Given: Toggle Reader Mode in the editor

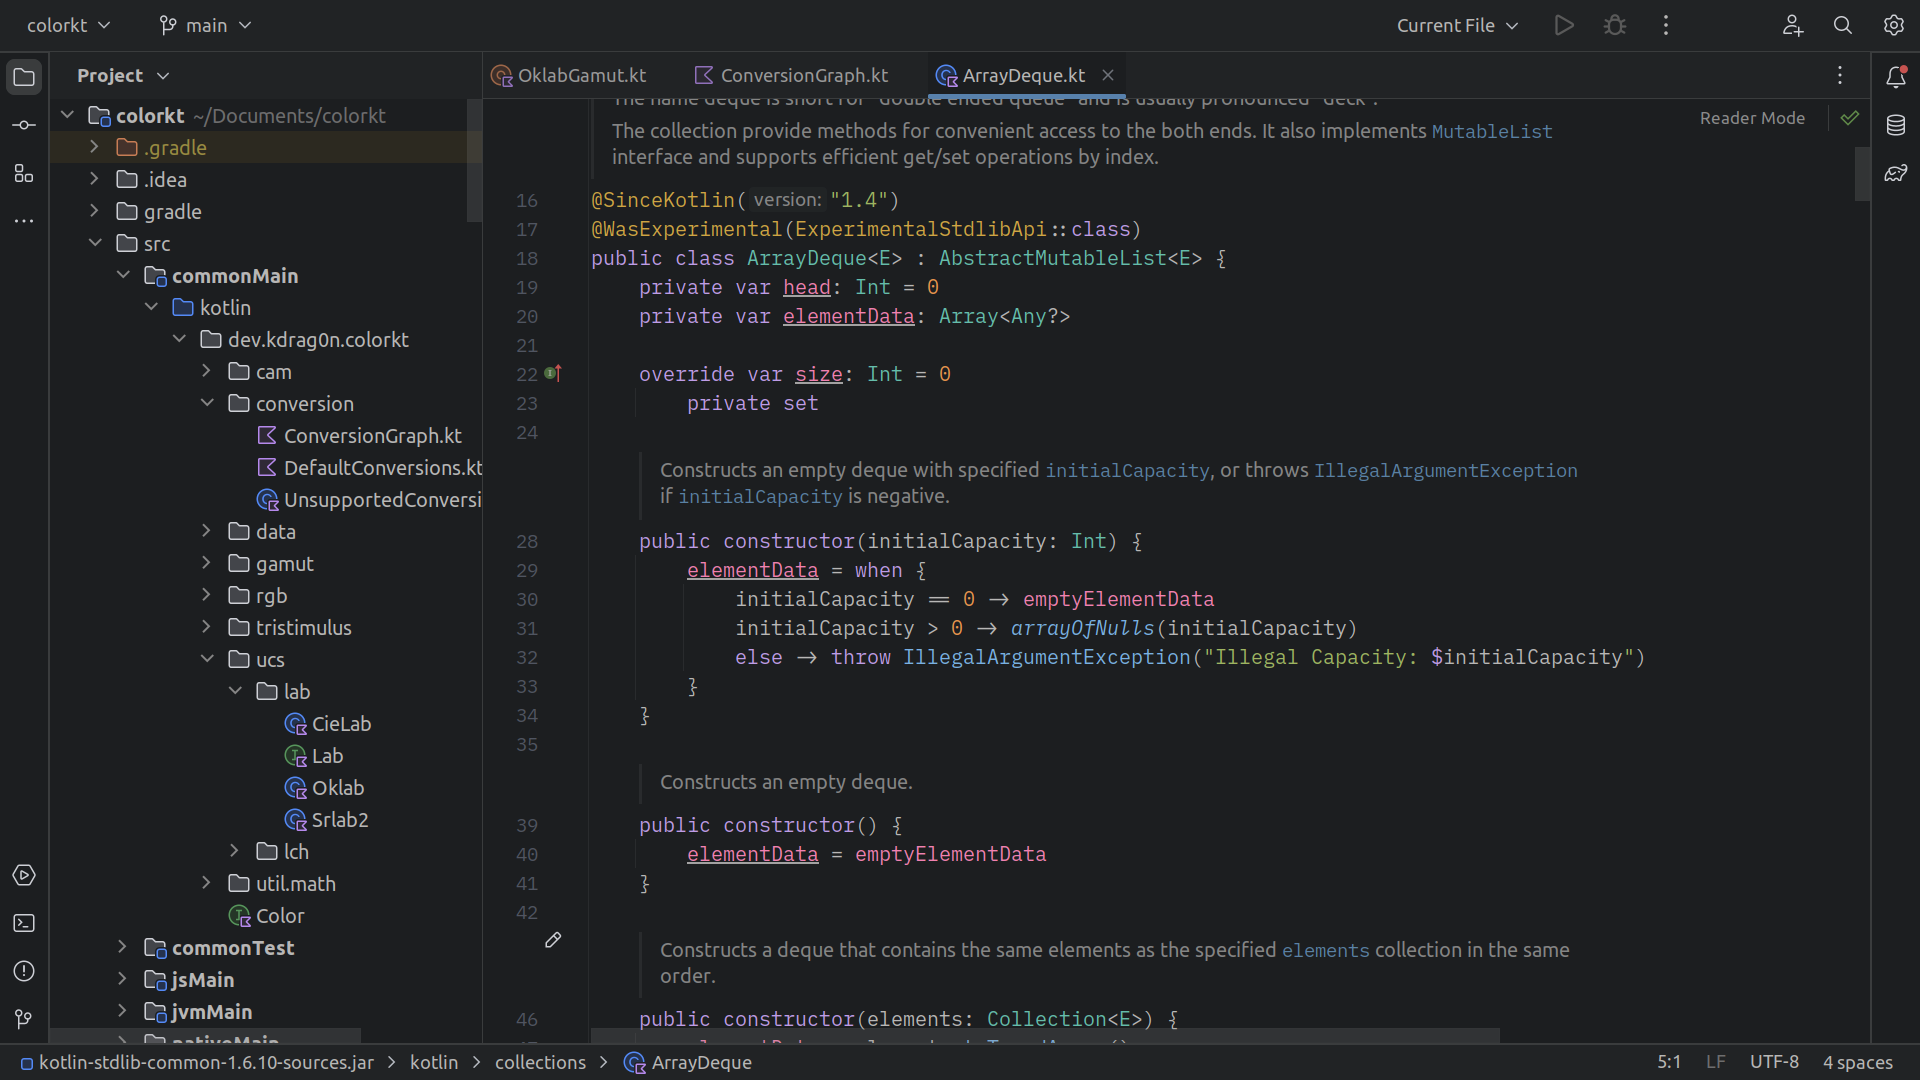Looking at the screenshot, I should [1752, 118].
